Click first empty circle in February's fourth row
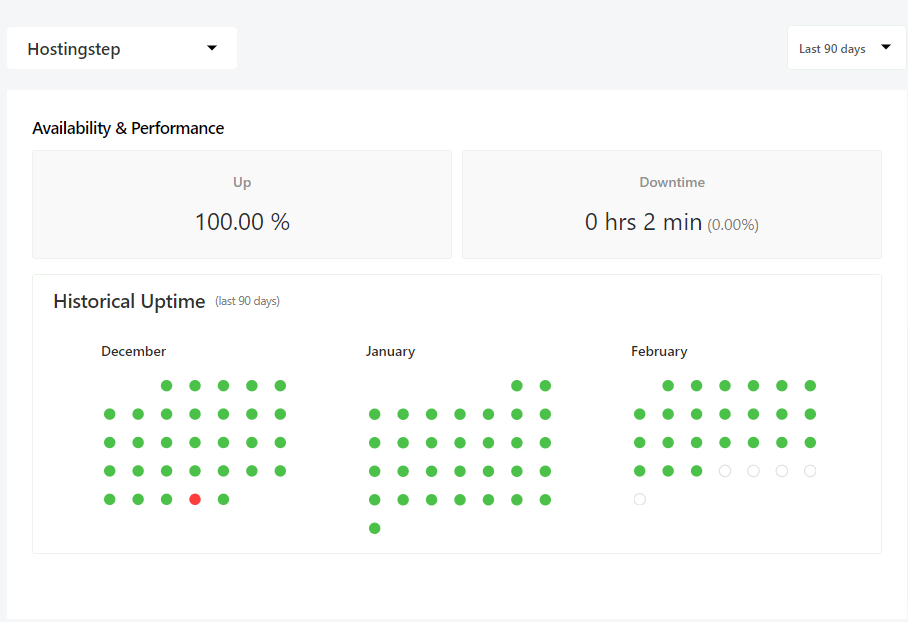Image resolution: width=908 pixels, height=622 pixels. point(725,471)
